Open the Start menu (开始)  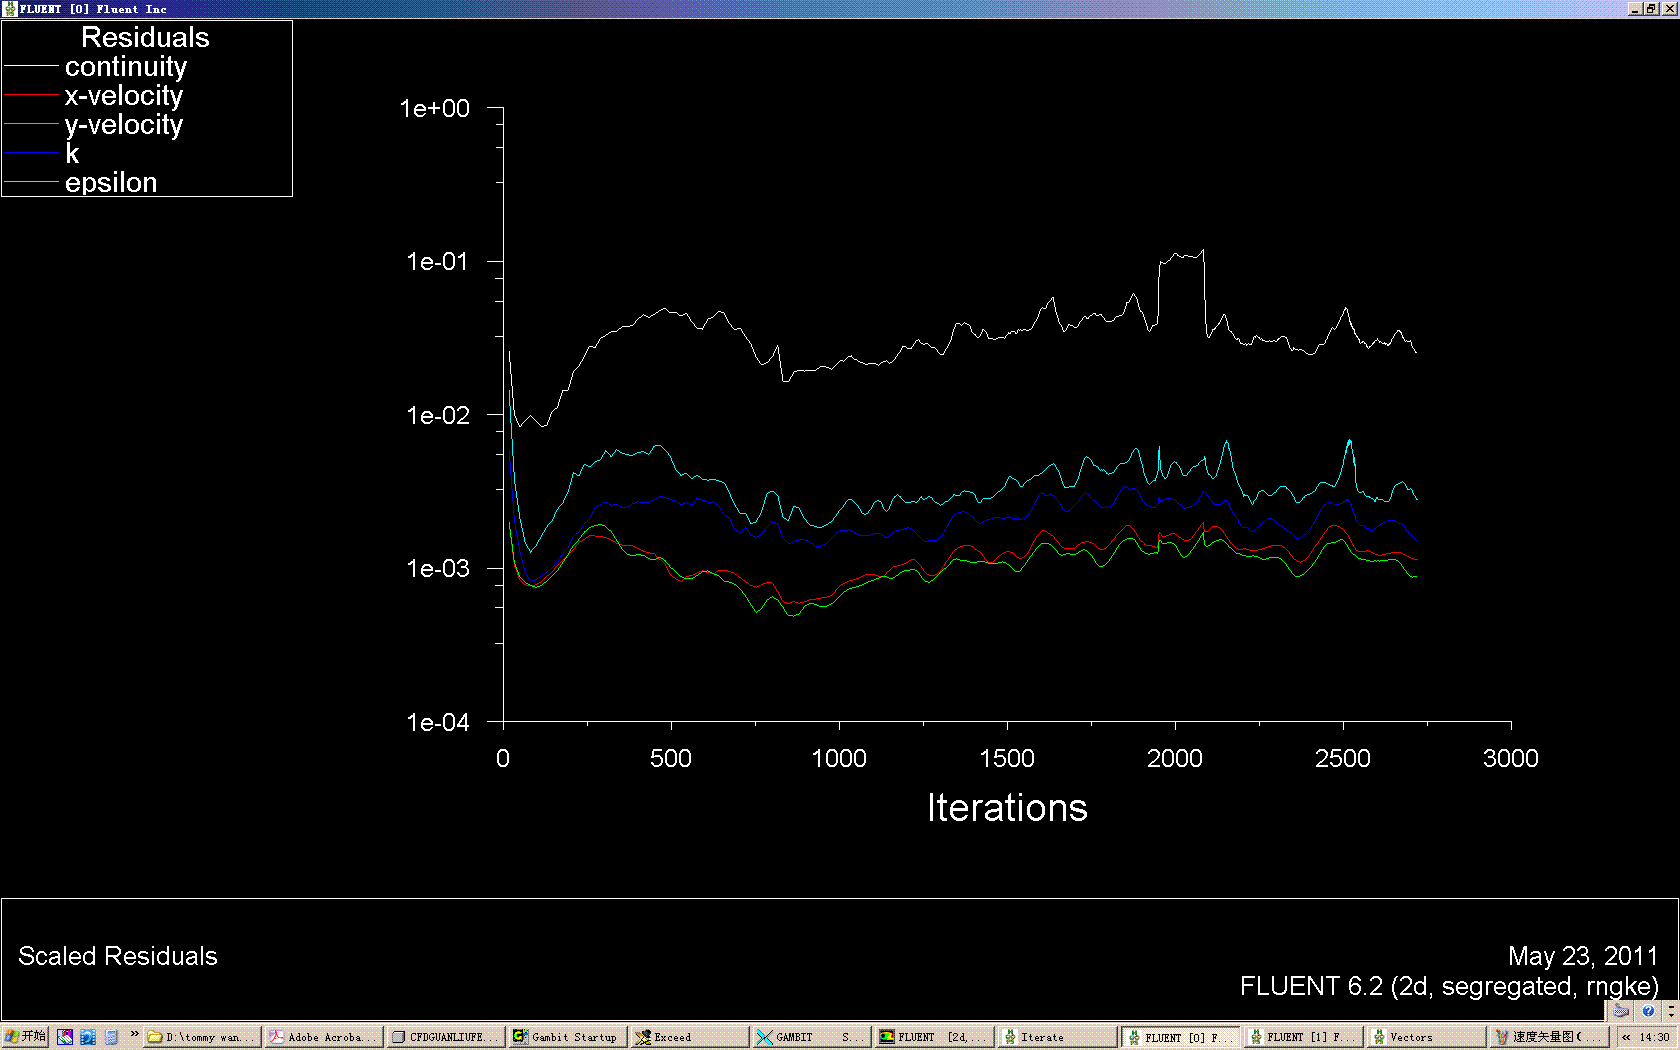tap(25, 1037)
